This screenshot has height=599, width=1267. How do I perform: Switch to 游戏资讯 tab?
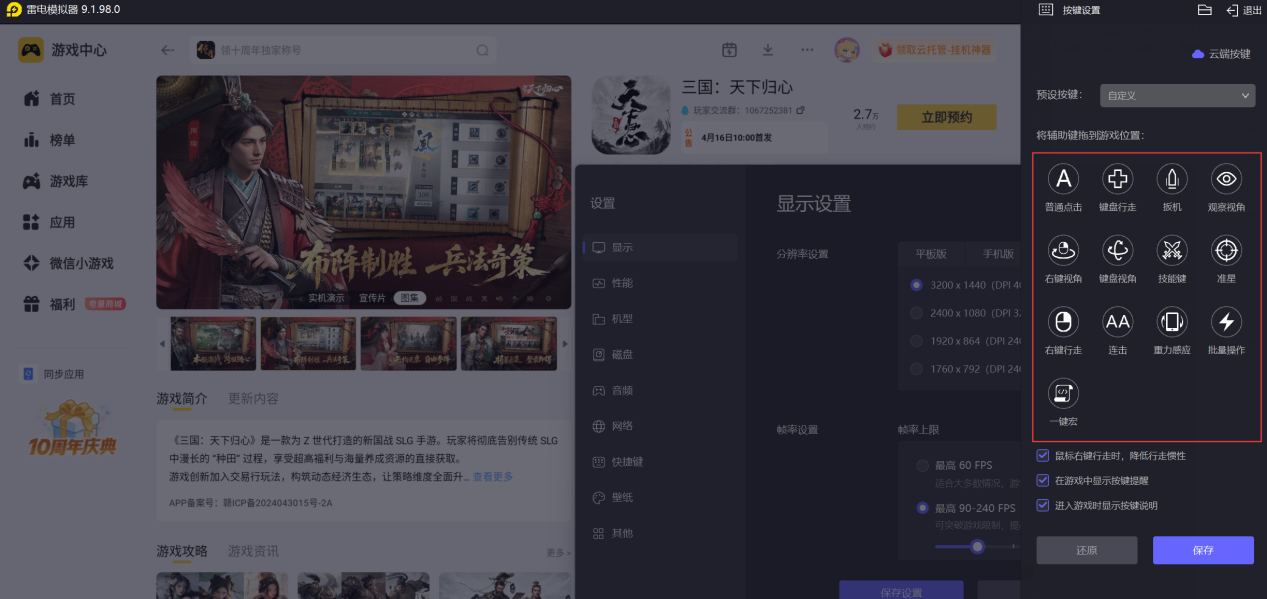pos(253,551)
